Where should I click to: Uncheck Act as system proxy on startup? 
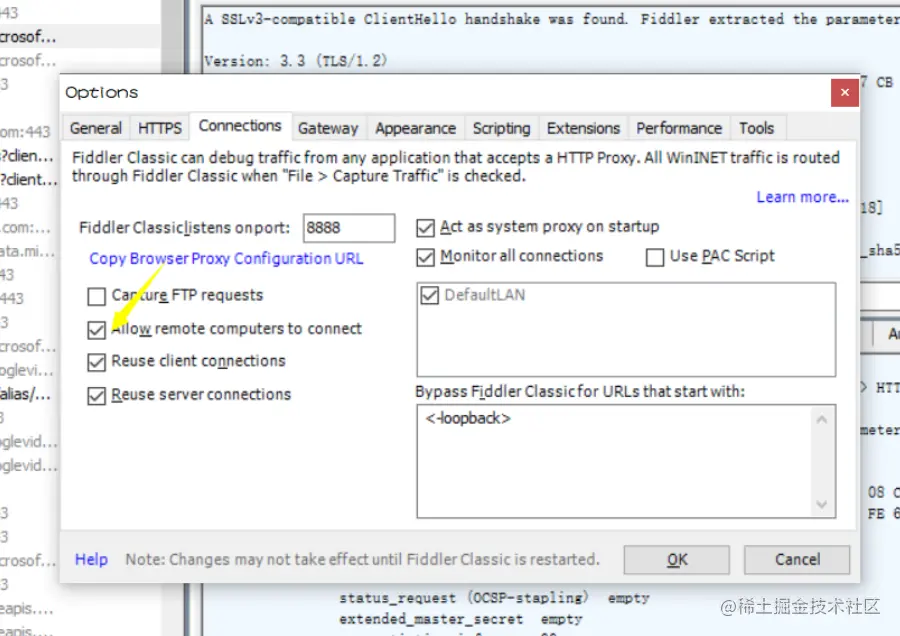pos(425,228)
